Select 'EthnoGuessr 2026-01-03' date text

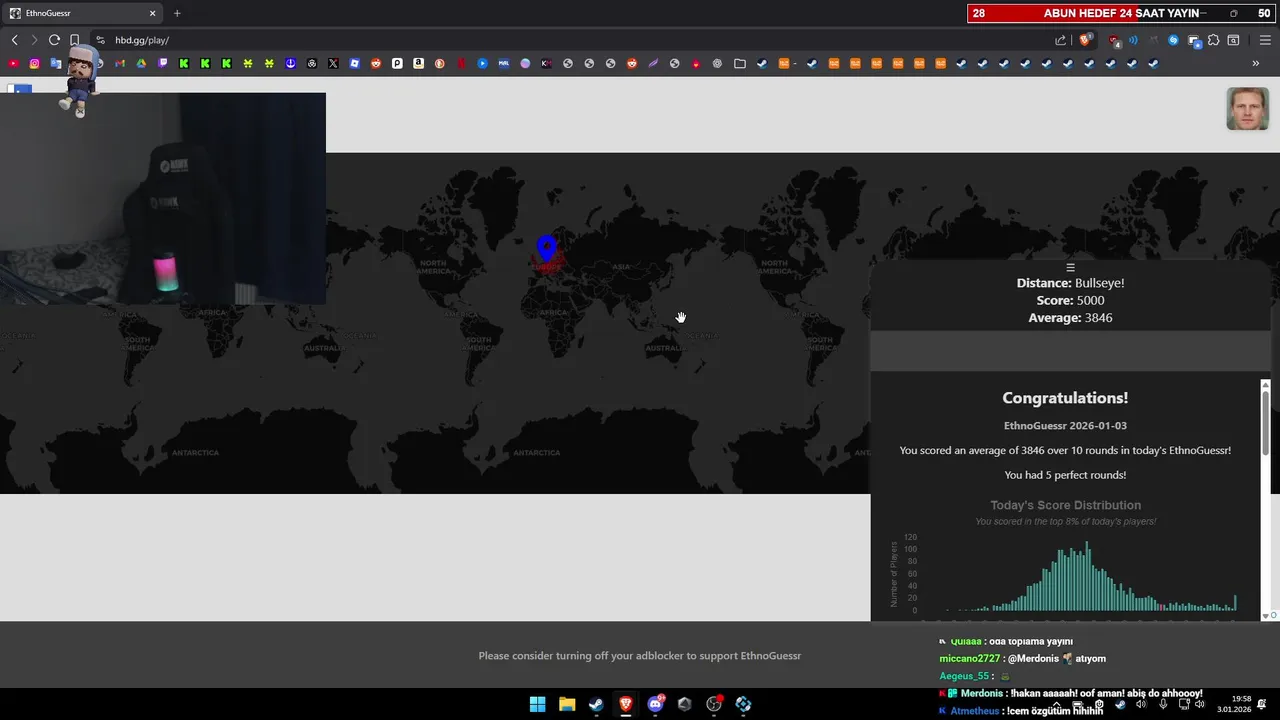(1065, 425)
